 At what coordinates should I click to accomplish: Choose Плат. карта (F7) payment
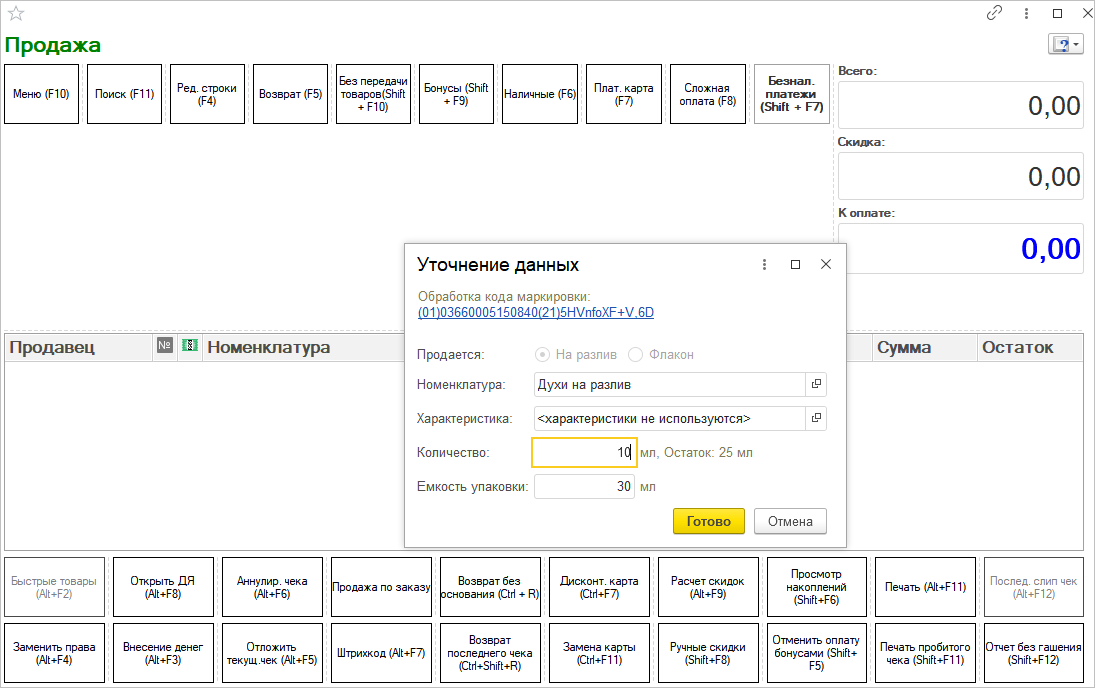pyautogui.click(x=623, y=94)
